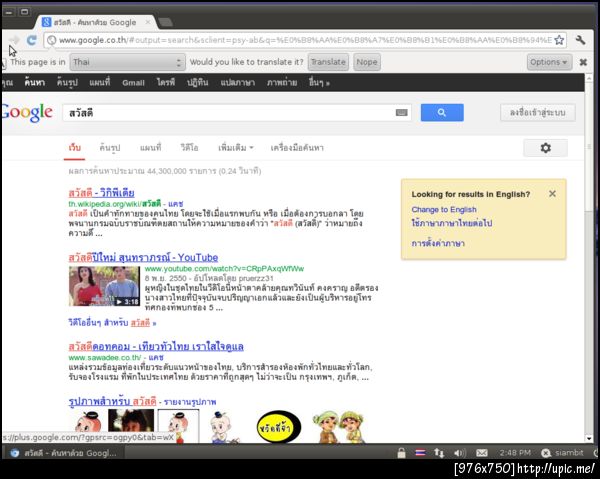Open a new tab next to the Google tab
600x479 pixels.
[x=165, y=22]
